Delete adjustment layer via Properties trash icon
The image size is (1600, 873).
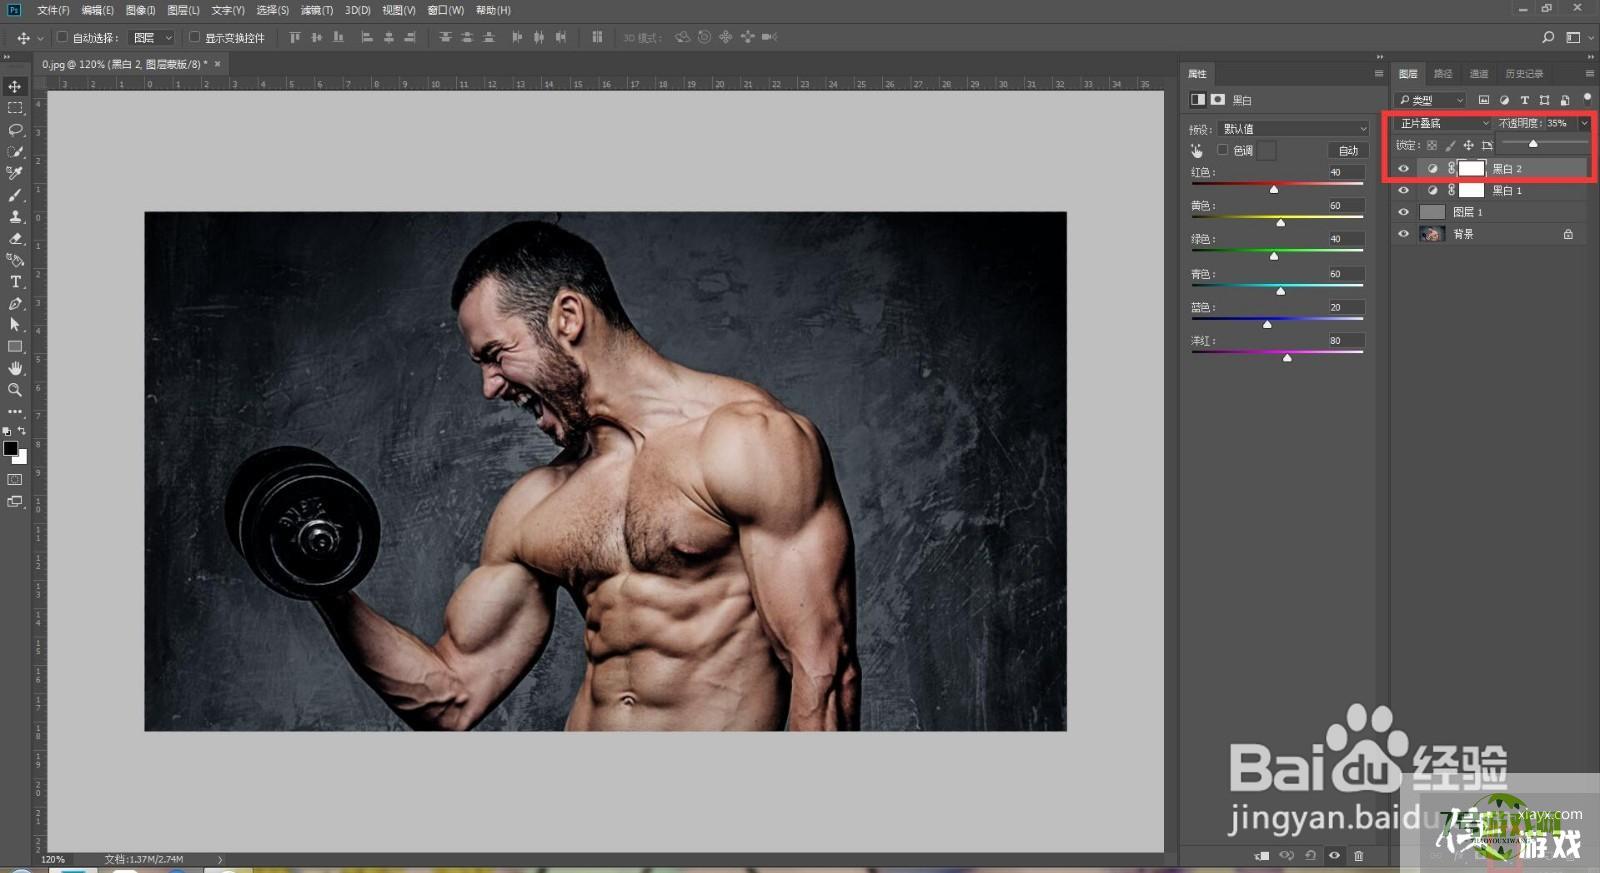pyautogui.click(x=1358, y=855)
